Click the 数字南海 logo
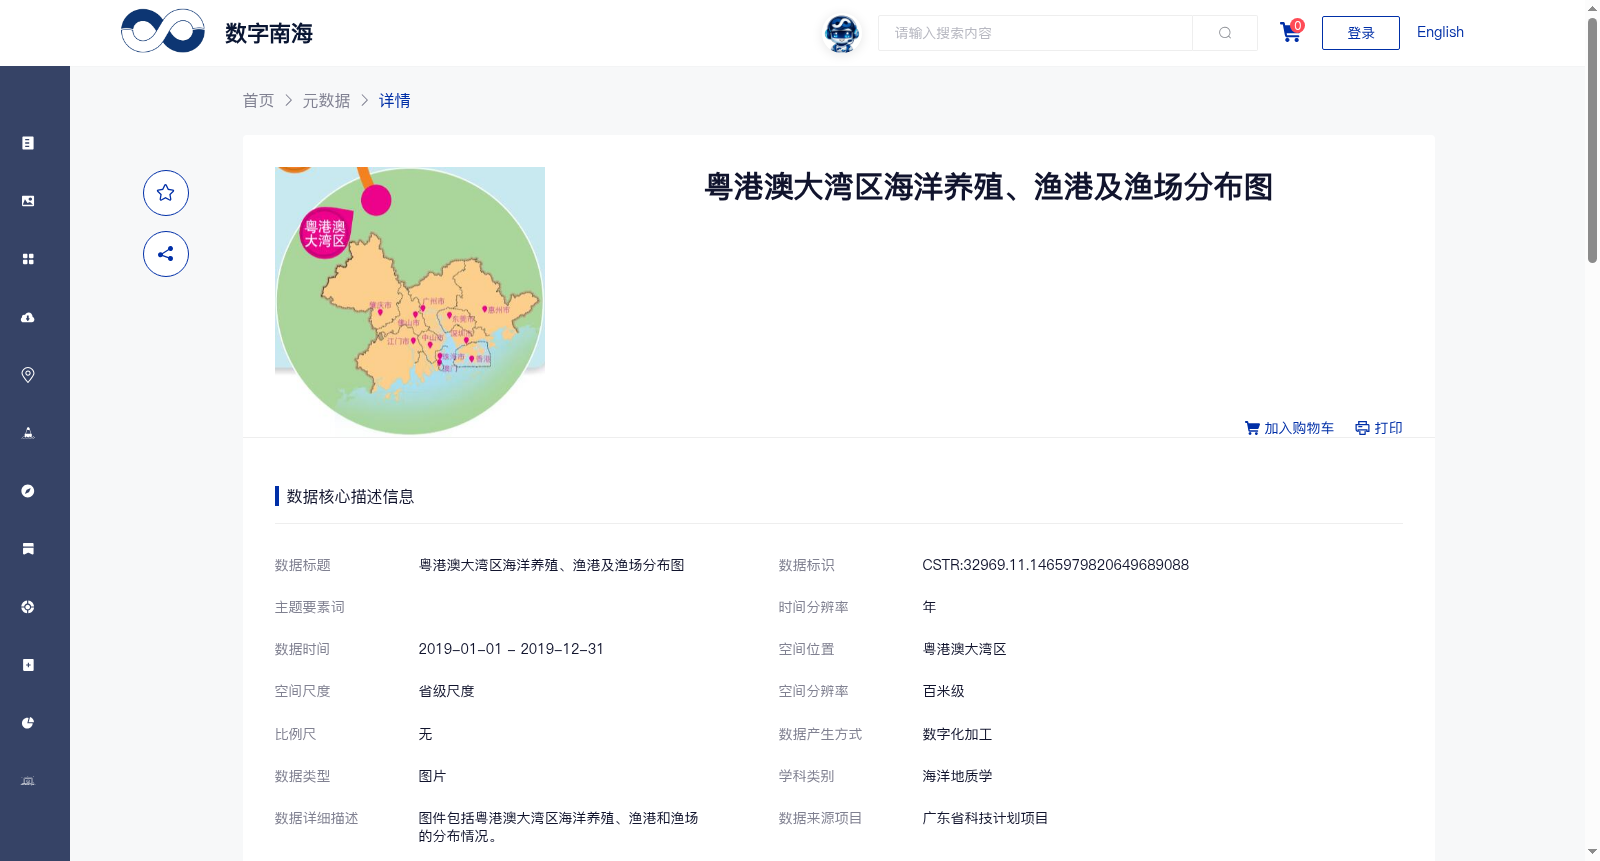Screen dimensions: 1600x861 pos(217,32)
